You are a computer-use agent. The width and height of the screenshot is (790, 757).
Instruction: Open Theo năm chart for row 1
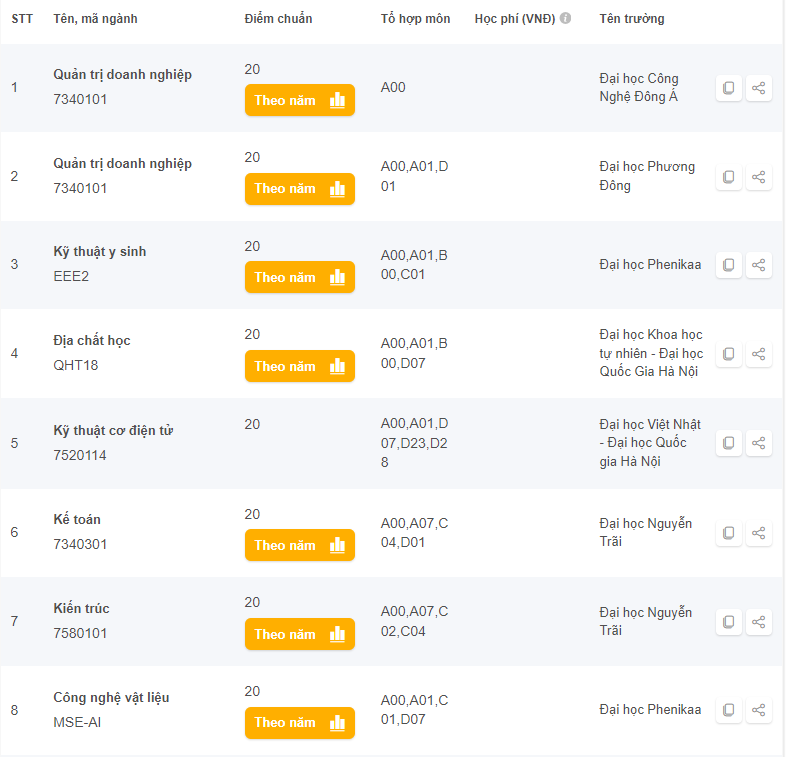tap(300, 100)
